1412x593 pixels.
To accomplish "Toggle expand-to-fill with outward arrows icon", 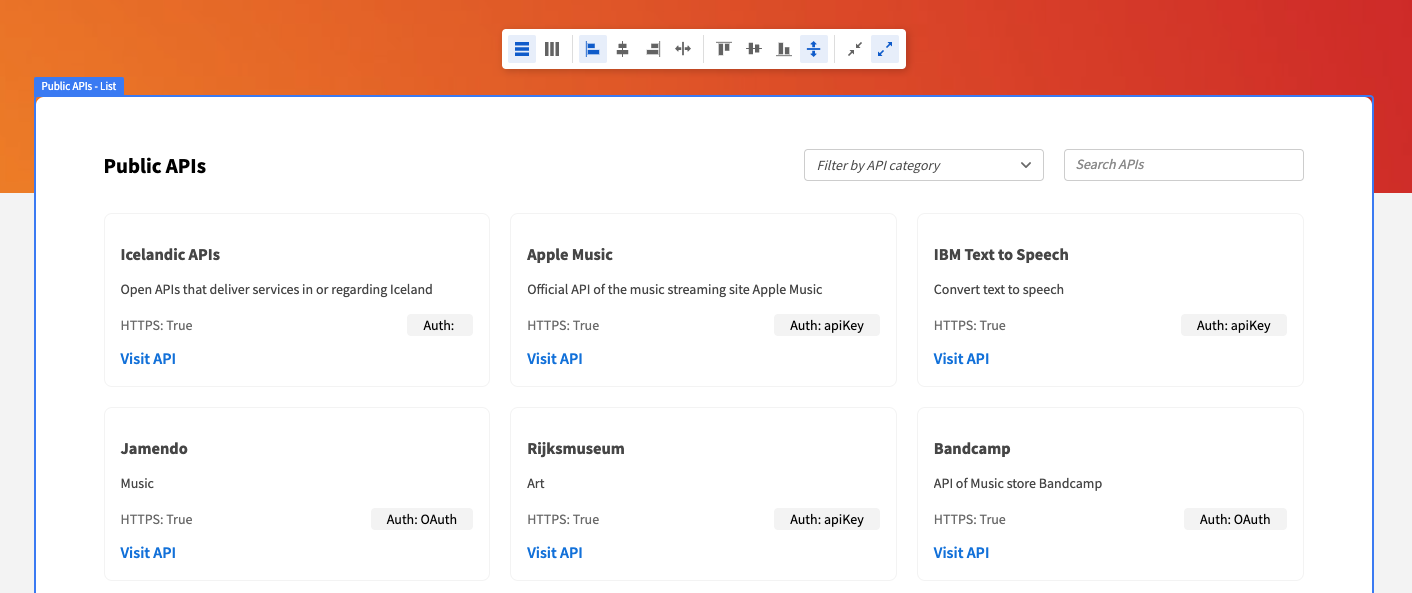I will click(884, 48).
